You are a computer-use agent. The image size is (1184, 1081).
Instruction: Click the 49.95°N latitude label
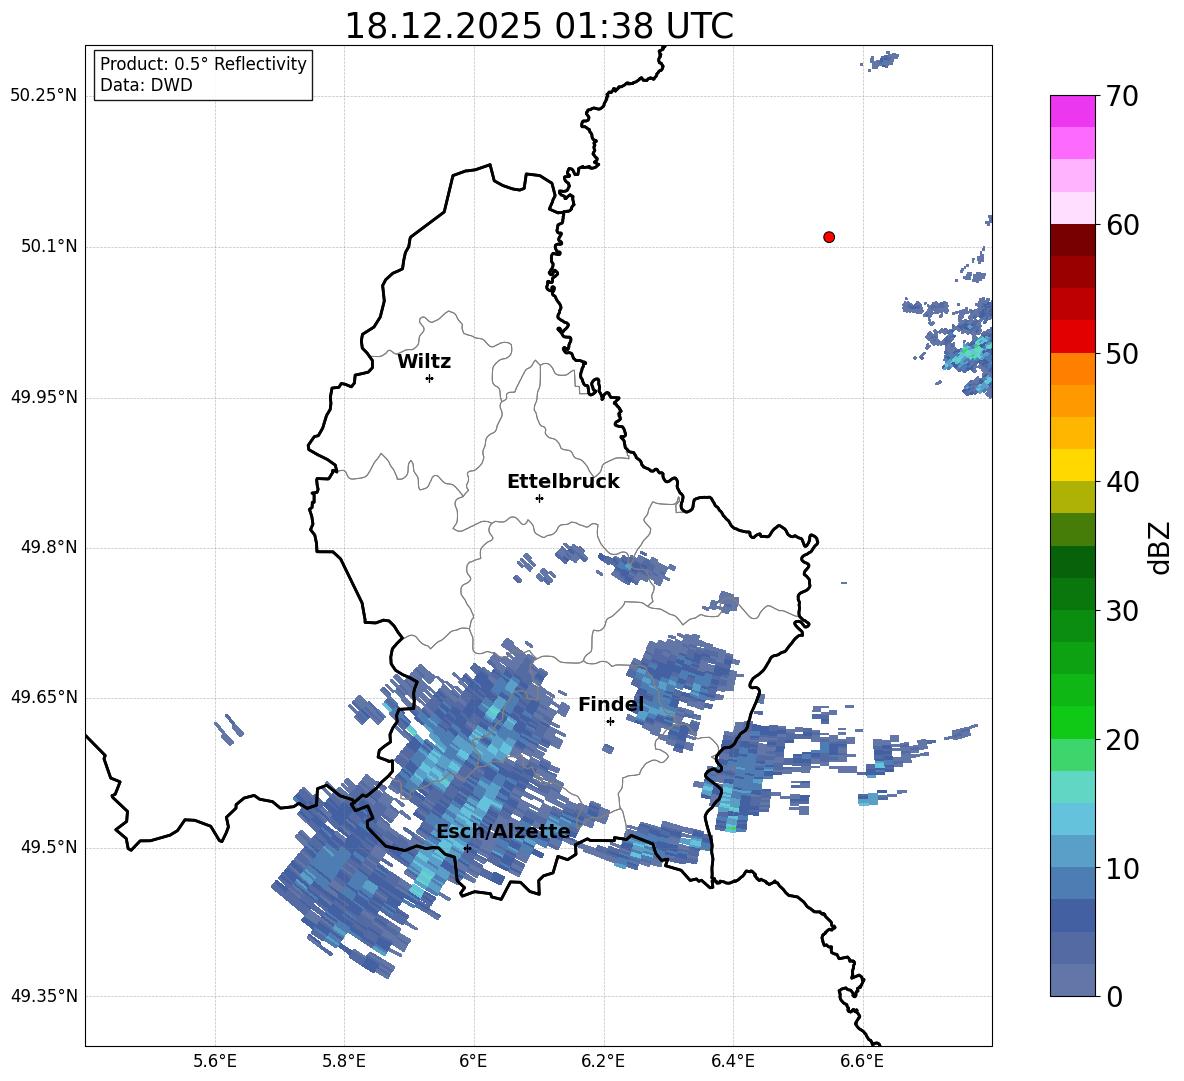[x=44, y=397]
